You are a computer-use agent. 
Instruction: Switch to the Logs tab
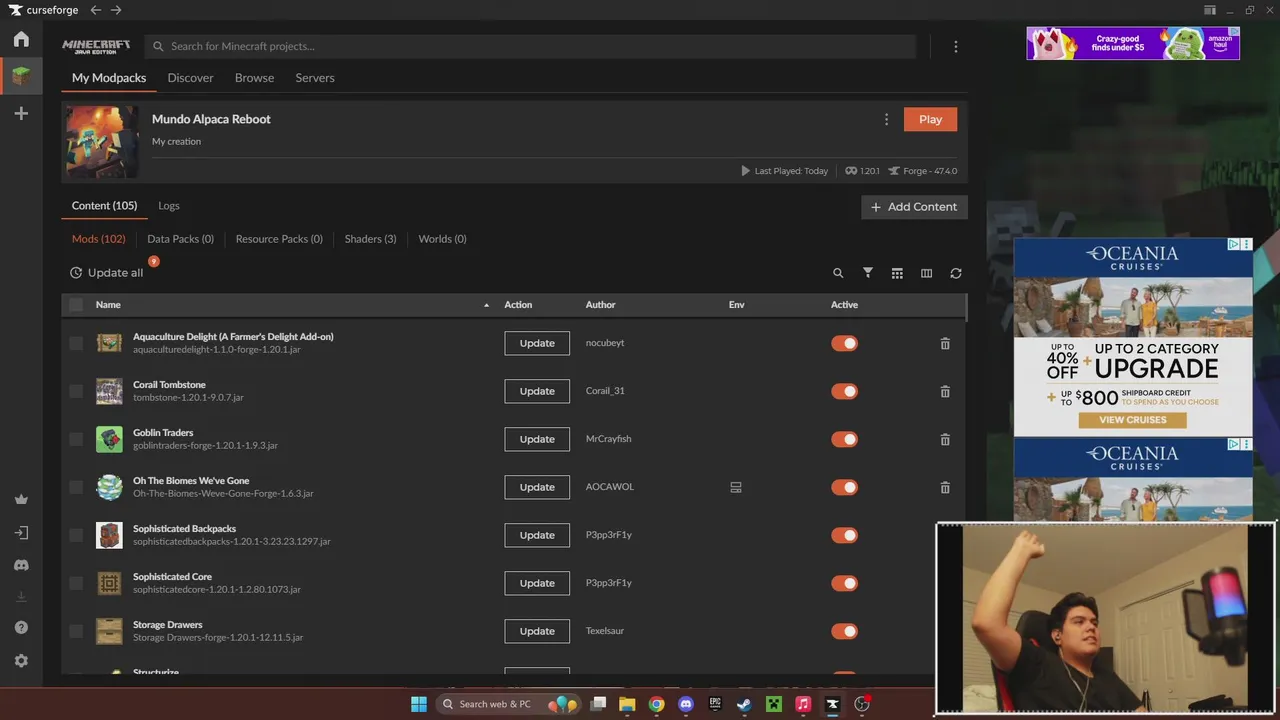pos(169,206)
